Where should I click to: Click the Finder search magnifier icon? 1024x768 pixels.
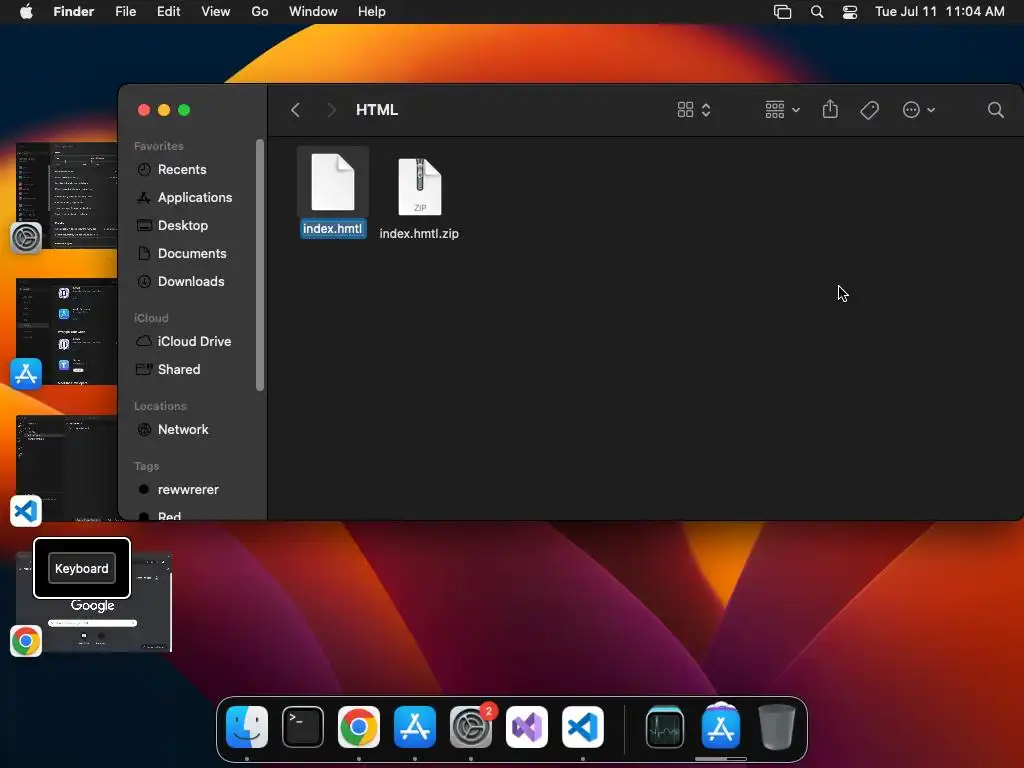(x=995, y=110)
